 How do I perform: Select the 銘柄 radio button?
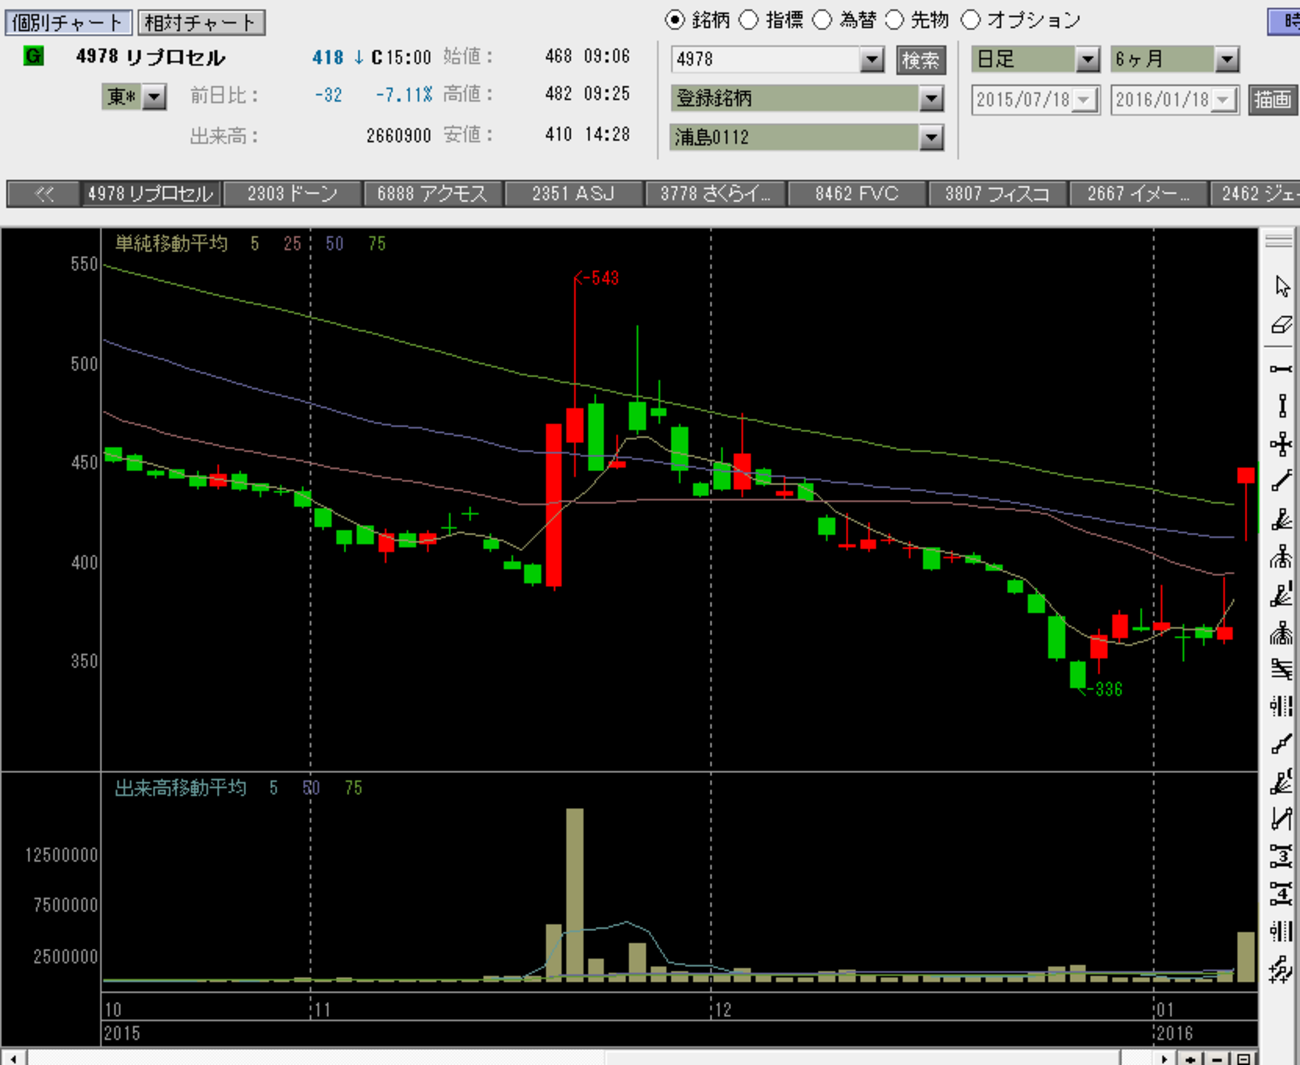675,20
